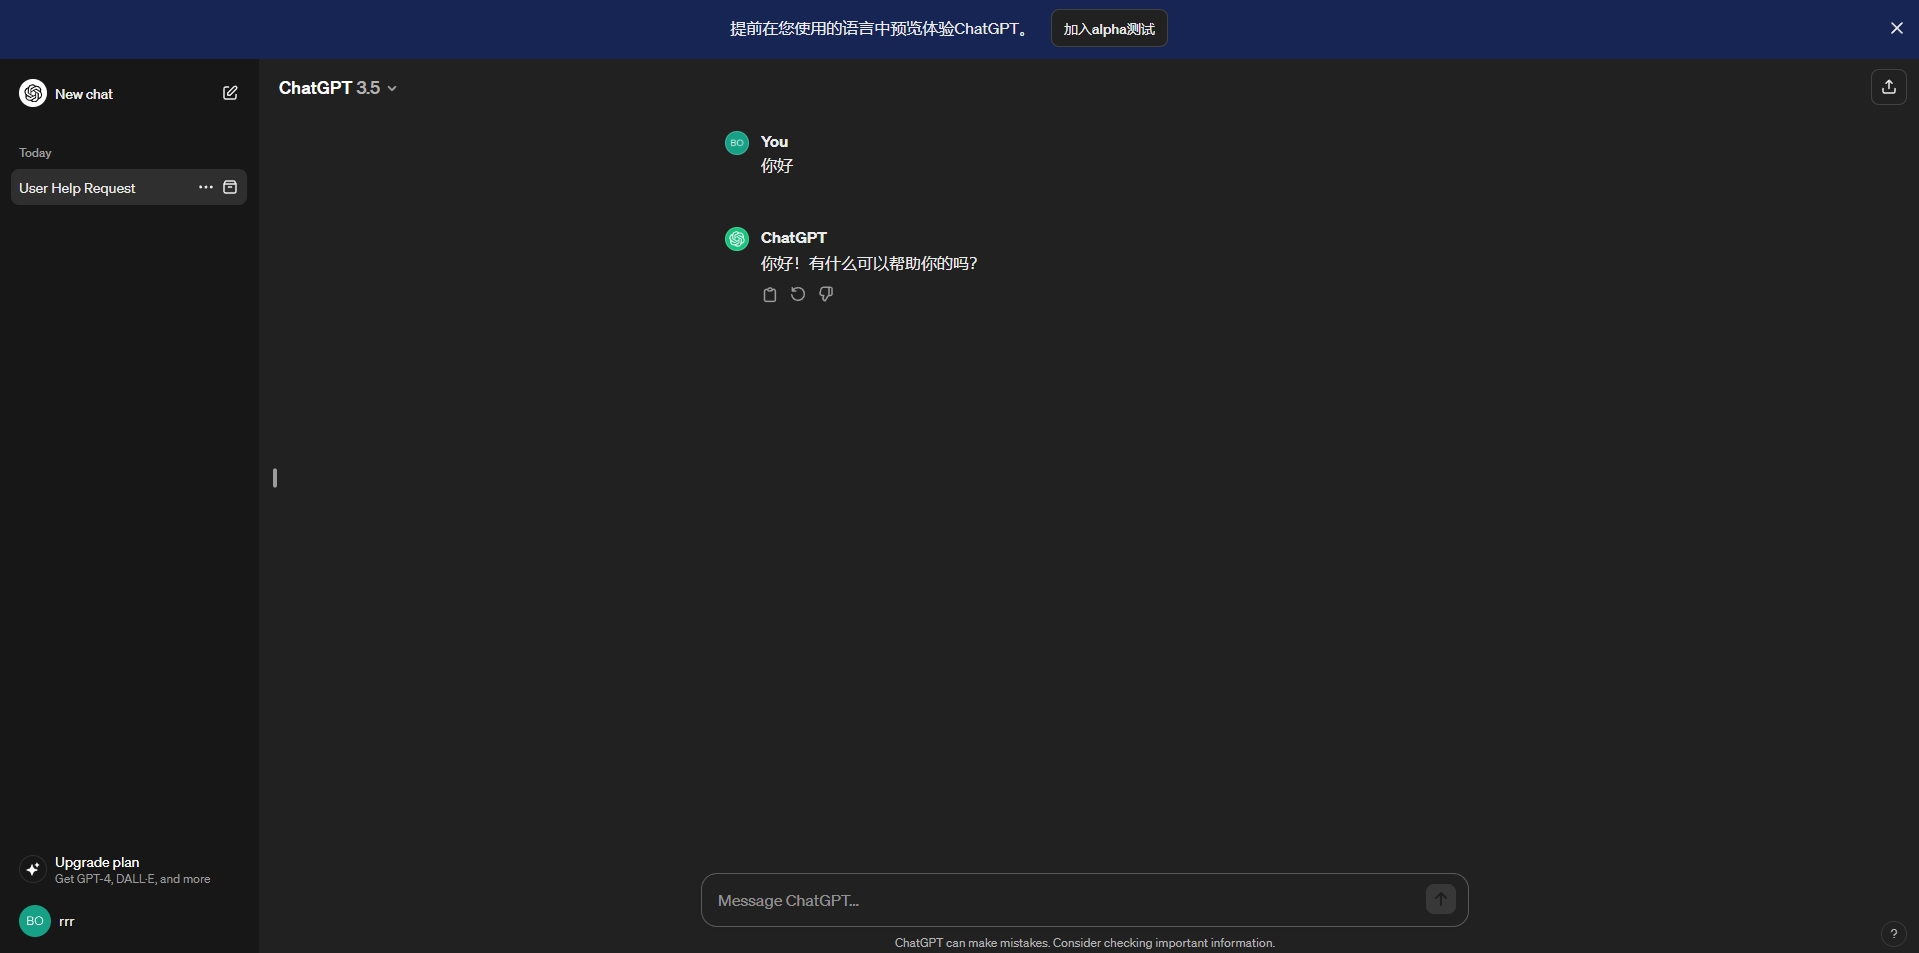The width and height of the screenshot is (1919, 953).
Task: Regenerate the ChatGPT response
Action: (x=798, y=294)
